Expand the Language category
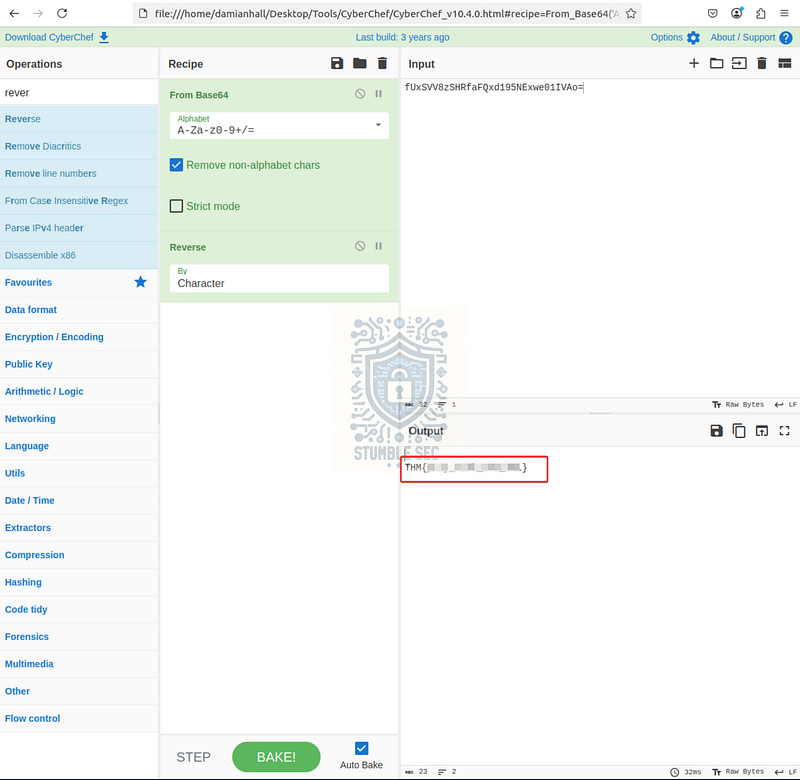 click(79, 446)
